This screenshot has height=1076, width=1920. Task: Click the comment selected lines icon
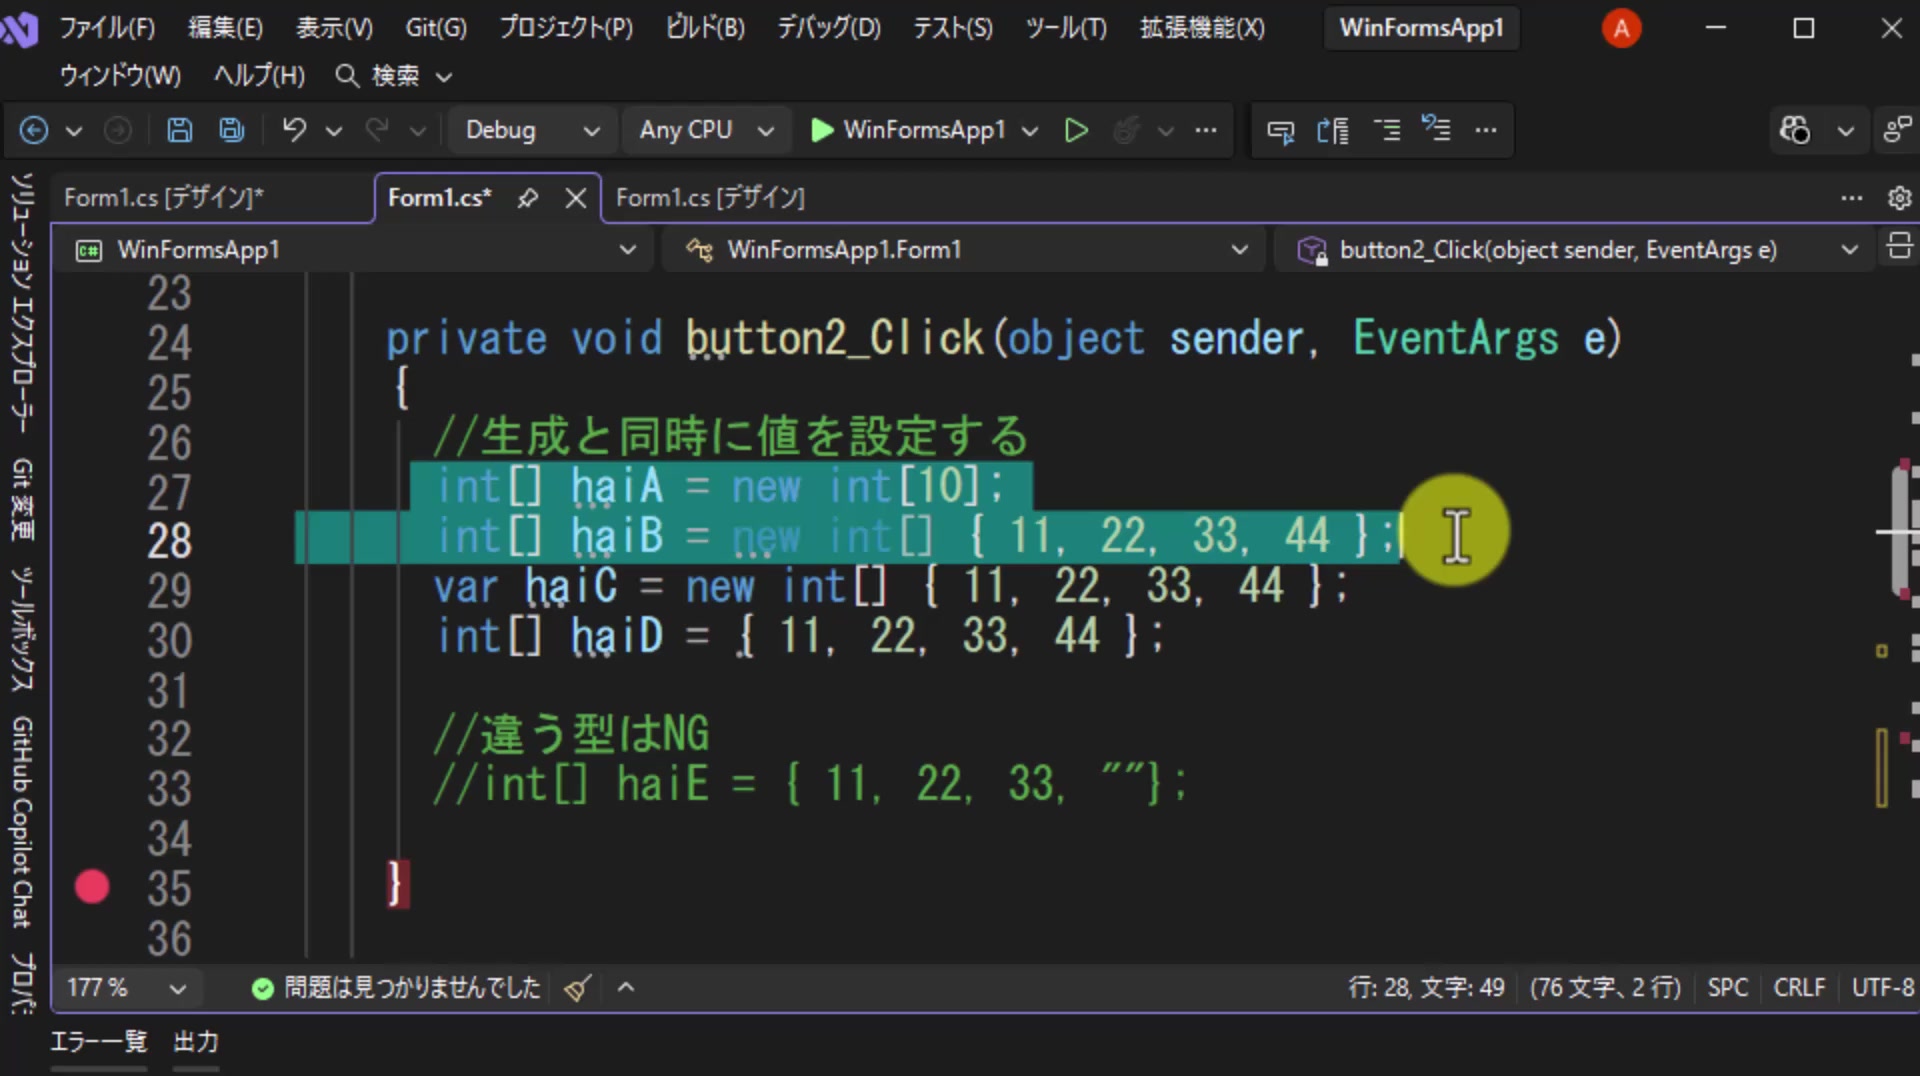(1386, 130)
